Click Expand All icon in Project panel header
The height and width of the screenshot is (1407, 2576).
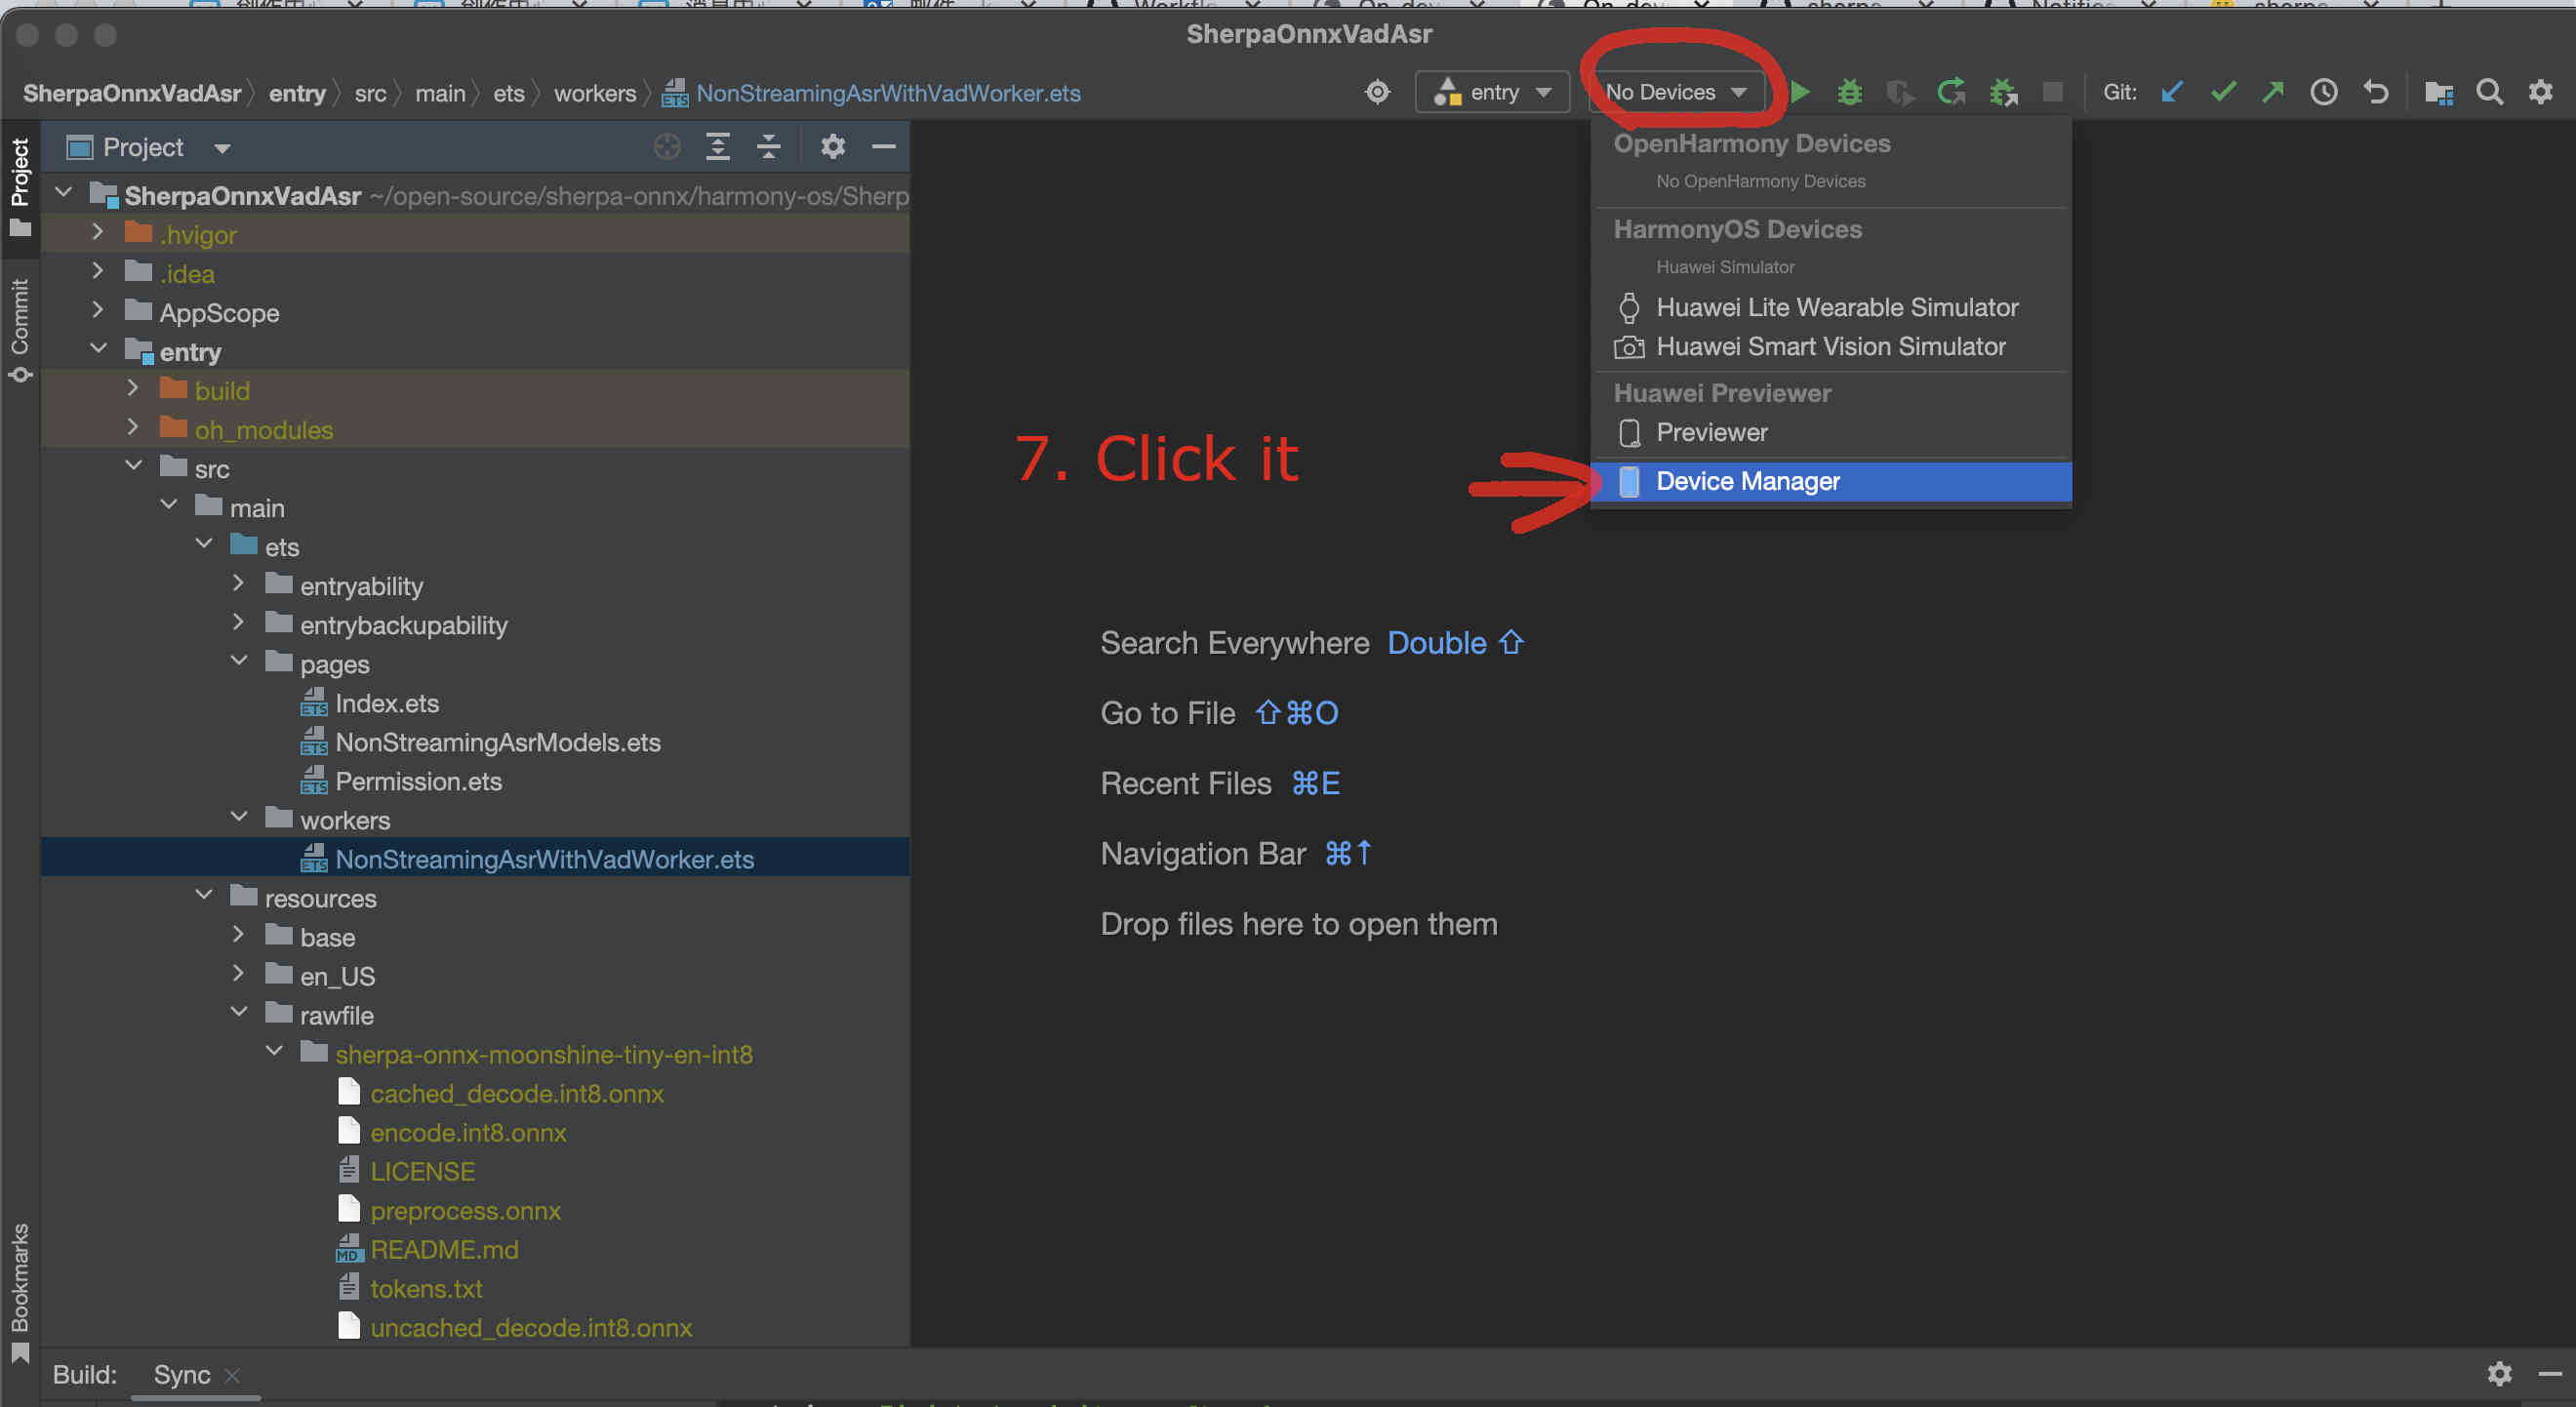coord(718,147)
